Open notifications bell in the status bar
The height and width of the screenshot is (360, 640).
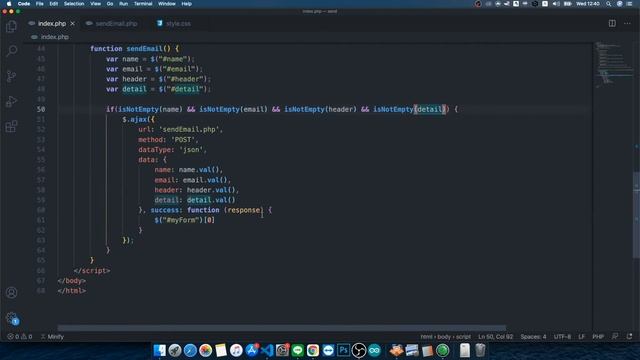(629, 337)
